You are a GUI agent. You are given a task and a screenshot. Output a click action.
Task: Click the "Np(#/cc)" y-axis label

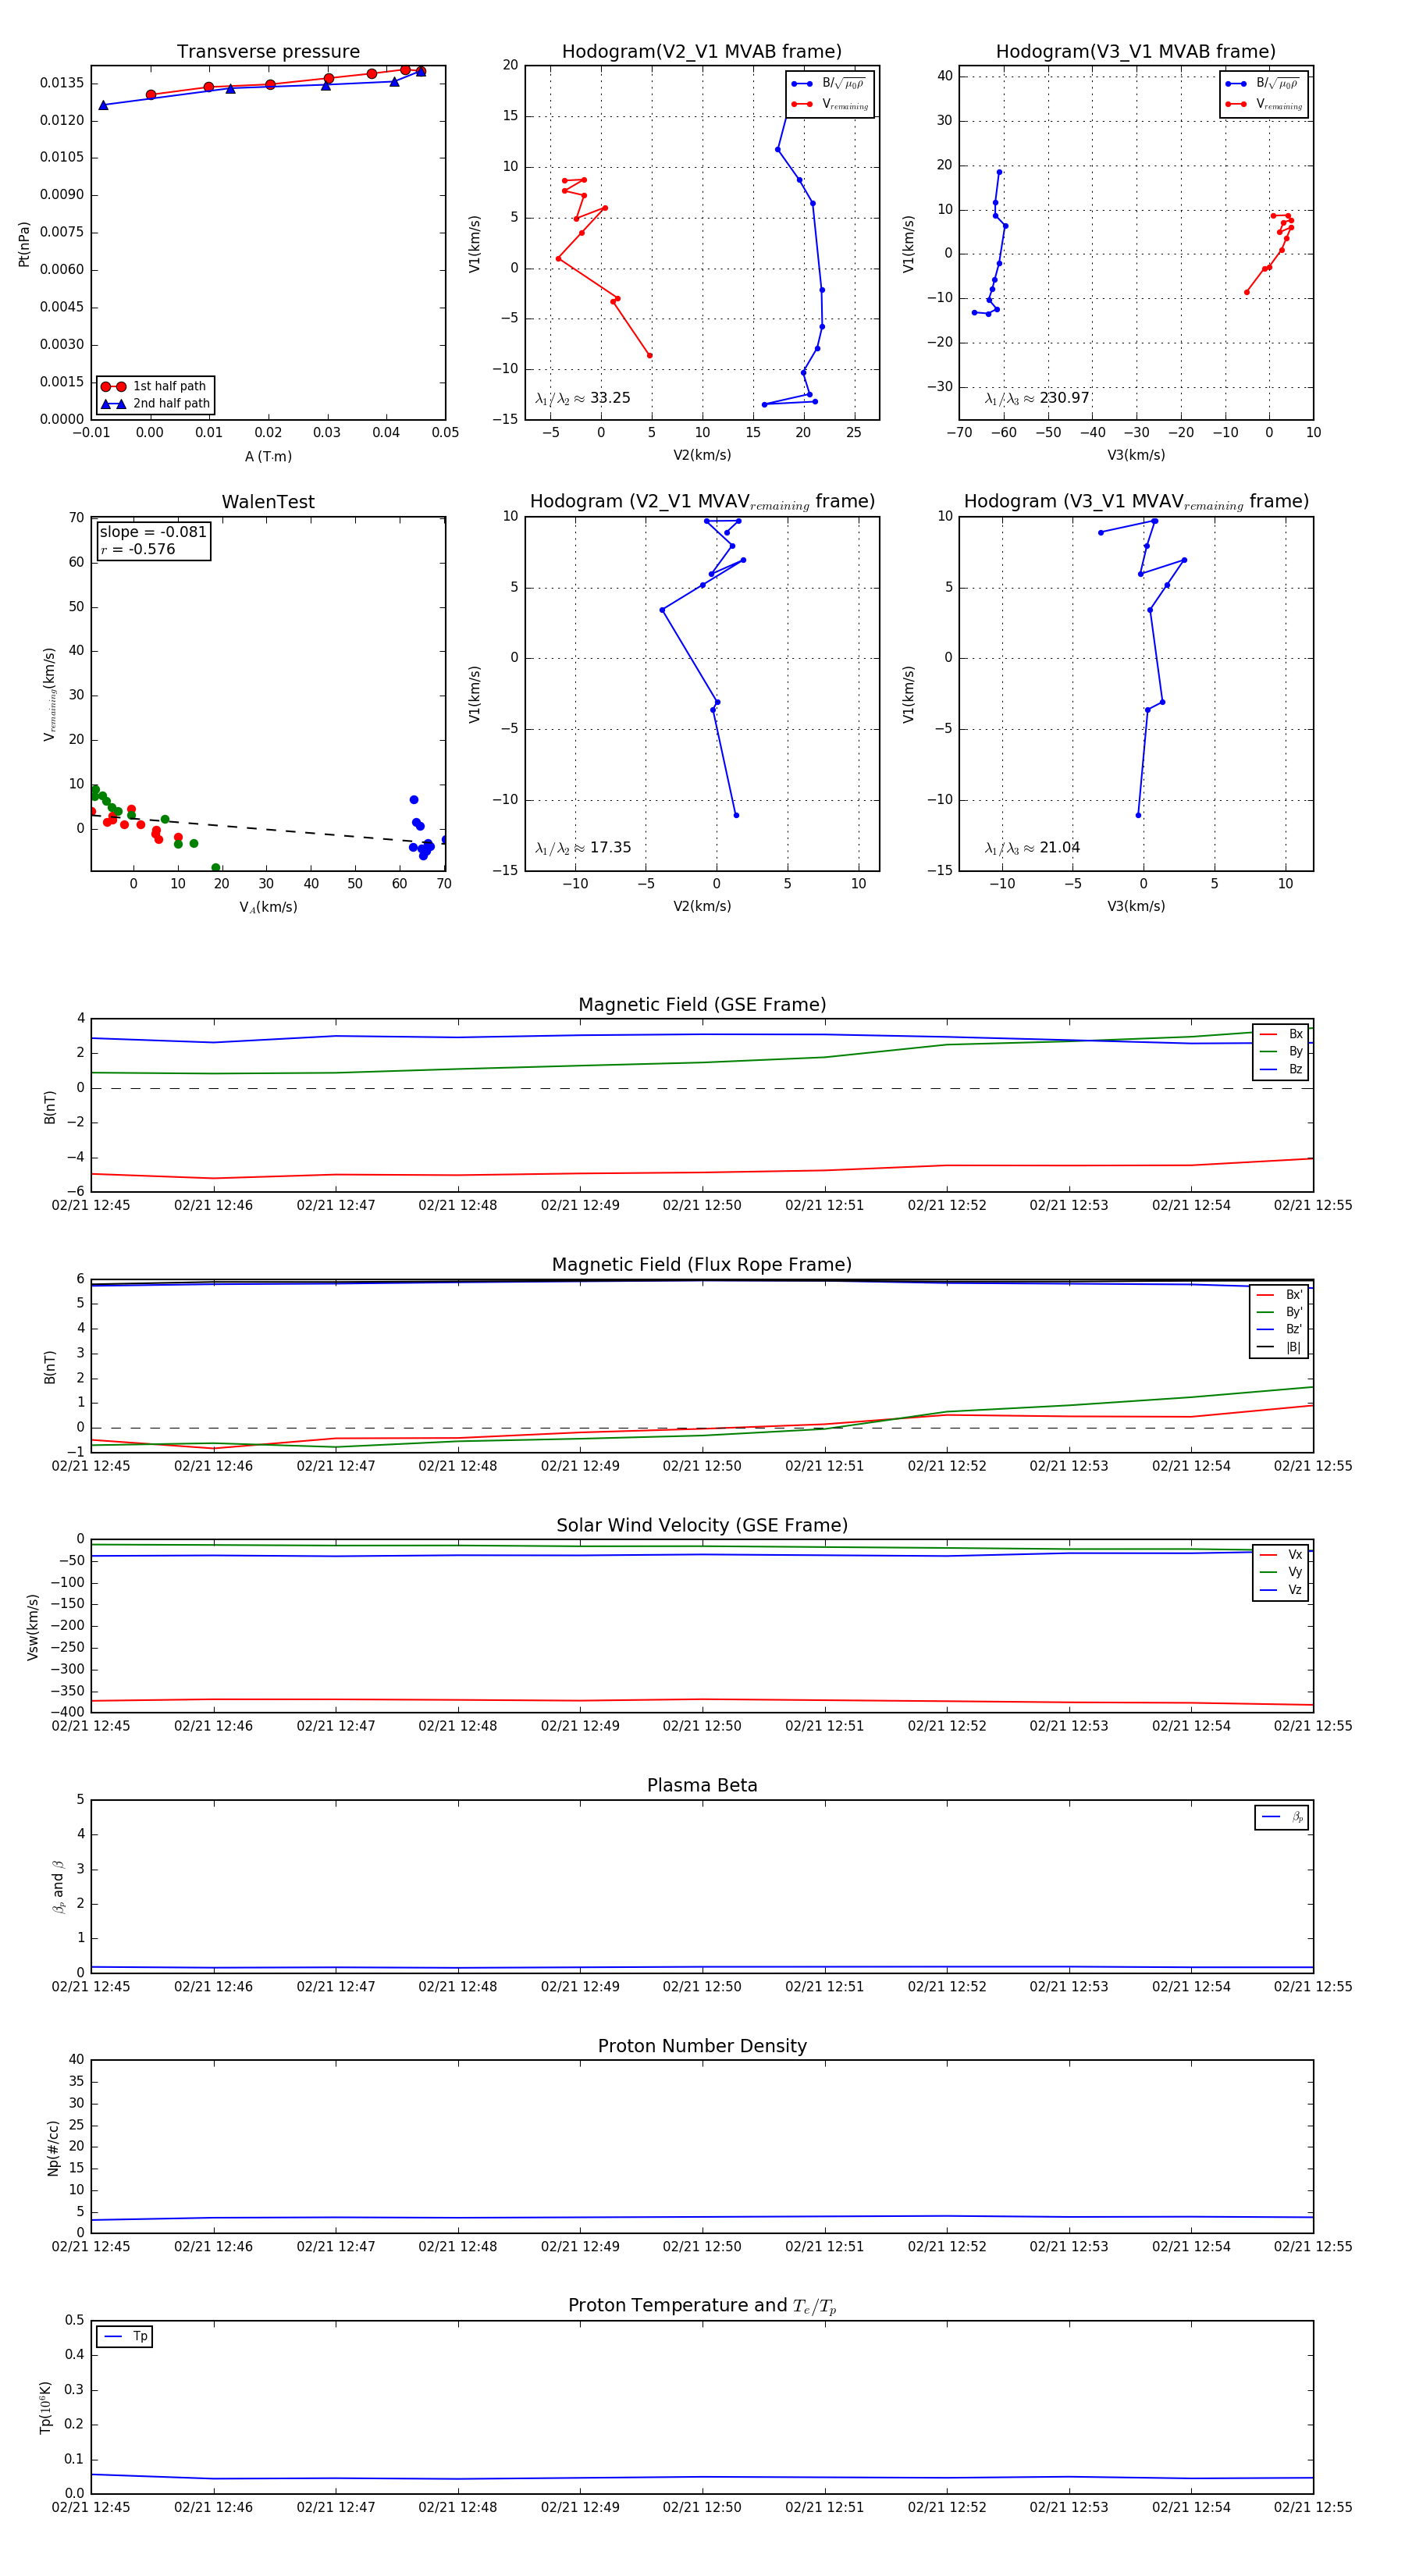[53, 2148]
